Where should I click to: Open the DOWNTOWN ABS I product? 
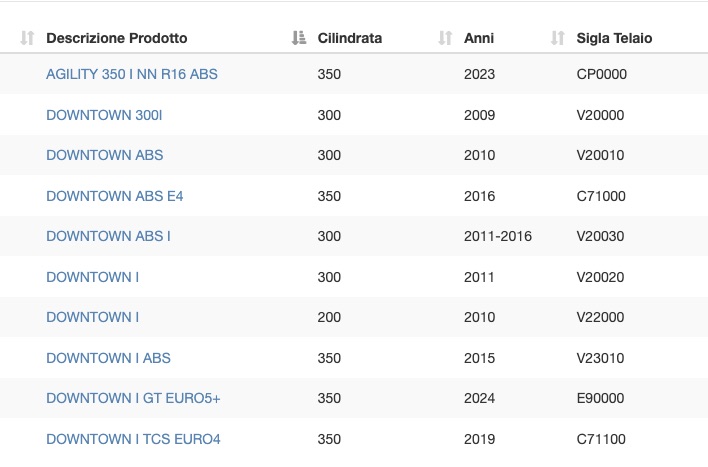click(108, 236)
